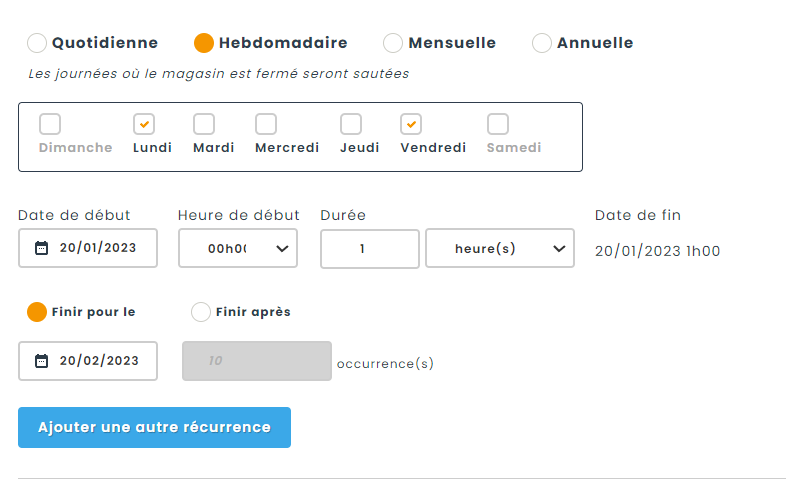This screenshot has width=786, height=496.
Task: Click the end date field 20/02/2023
Action: point(98,361)
